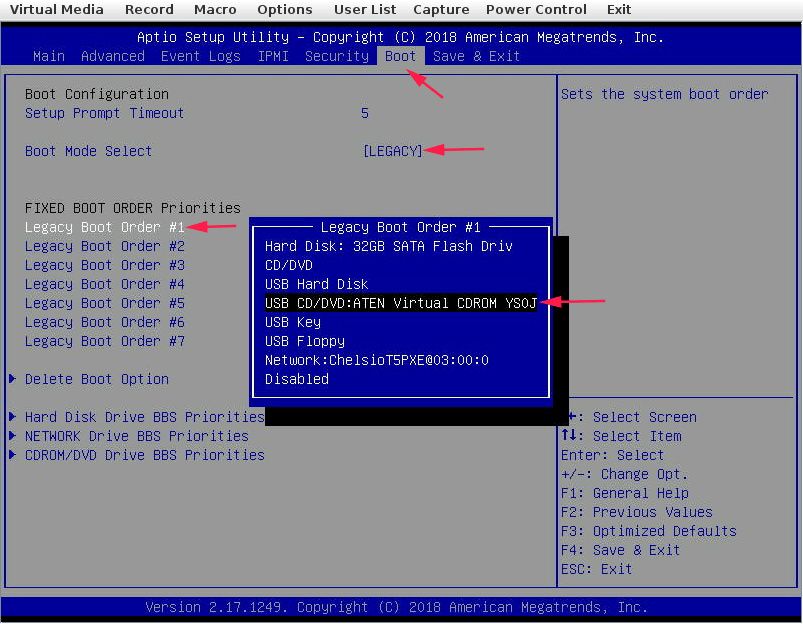Open the Options menu

(x=285, y=9)
